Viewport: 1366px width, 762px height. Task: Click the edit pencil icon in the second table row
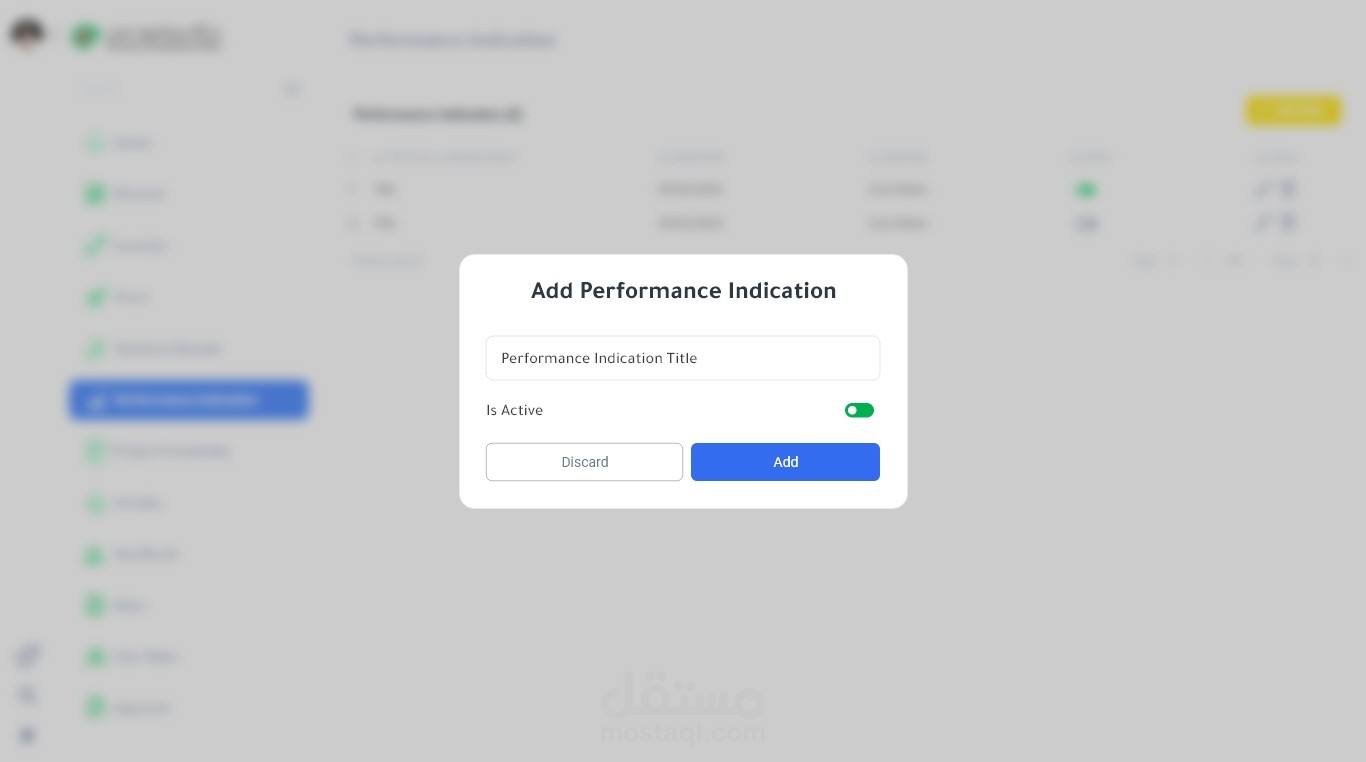coord(1263,222)
